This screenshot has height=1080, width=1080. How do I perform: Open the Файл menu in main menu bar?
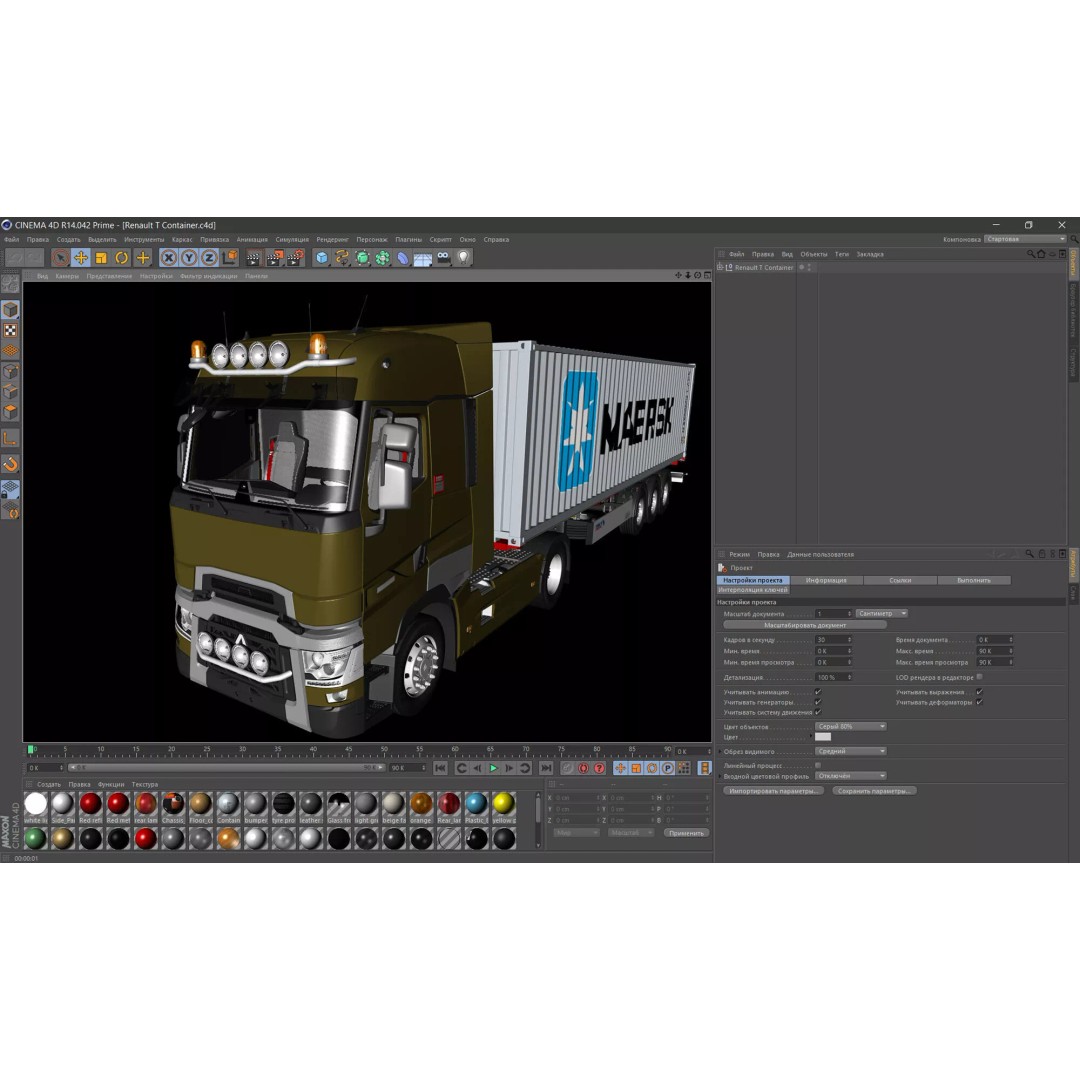coord(12,240)
